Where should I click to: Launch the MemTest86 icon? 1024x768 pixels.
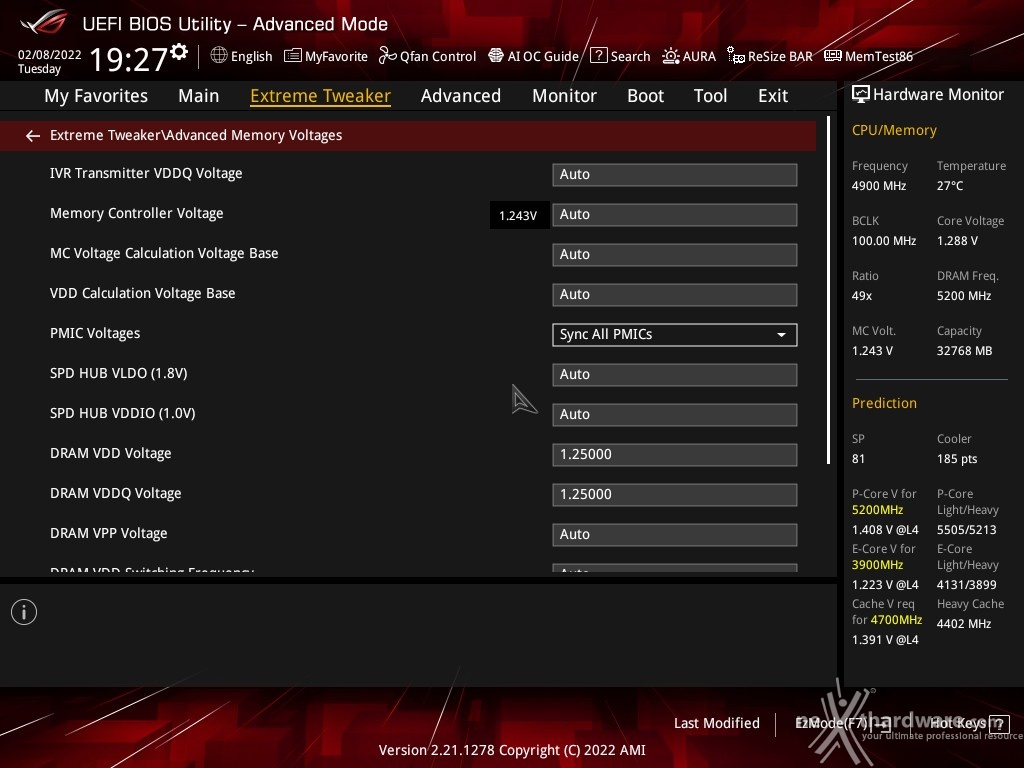(833, 56)
